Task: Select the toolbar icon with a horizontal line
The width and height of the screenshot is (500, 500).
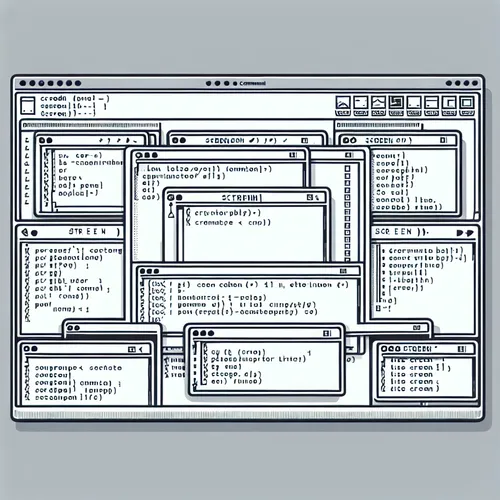Action: pos(431,102)
